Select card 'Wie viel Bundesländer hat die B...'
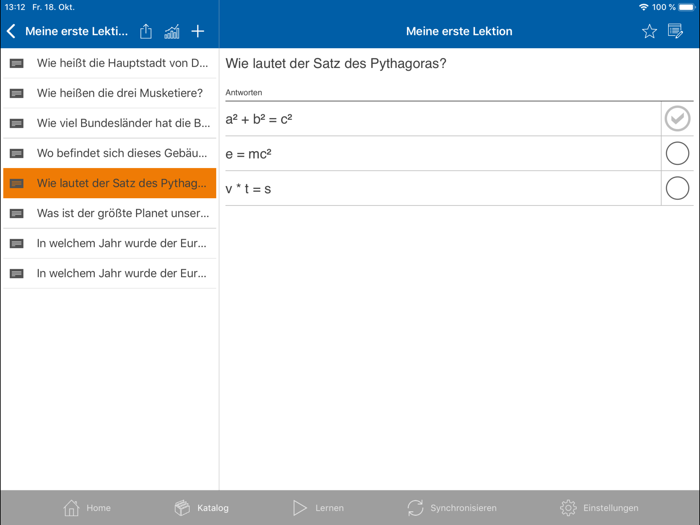Viewport: 700px width, 525px height. pos(110,123)
